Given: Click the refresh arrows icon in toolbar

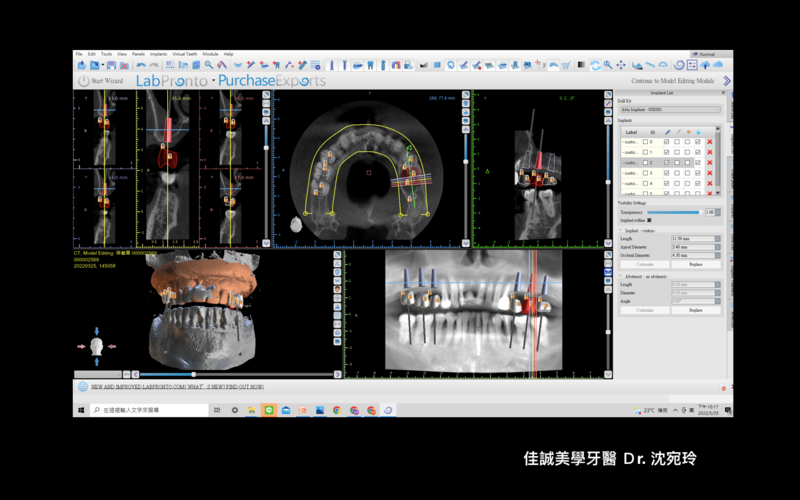Looking at the screenshot, I should tap(595, 65).
